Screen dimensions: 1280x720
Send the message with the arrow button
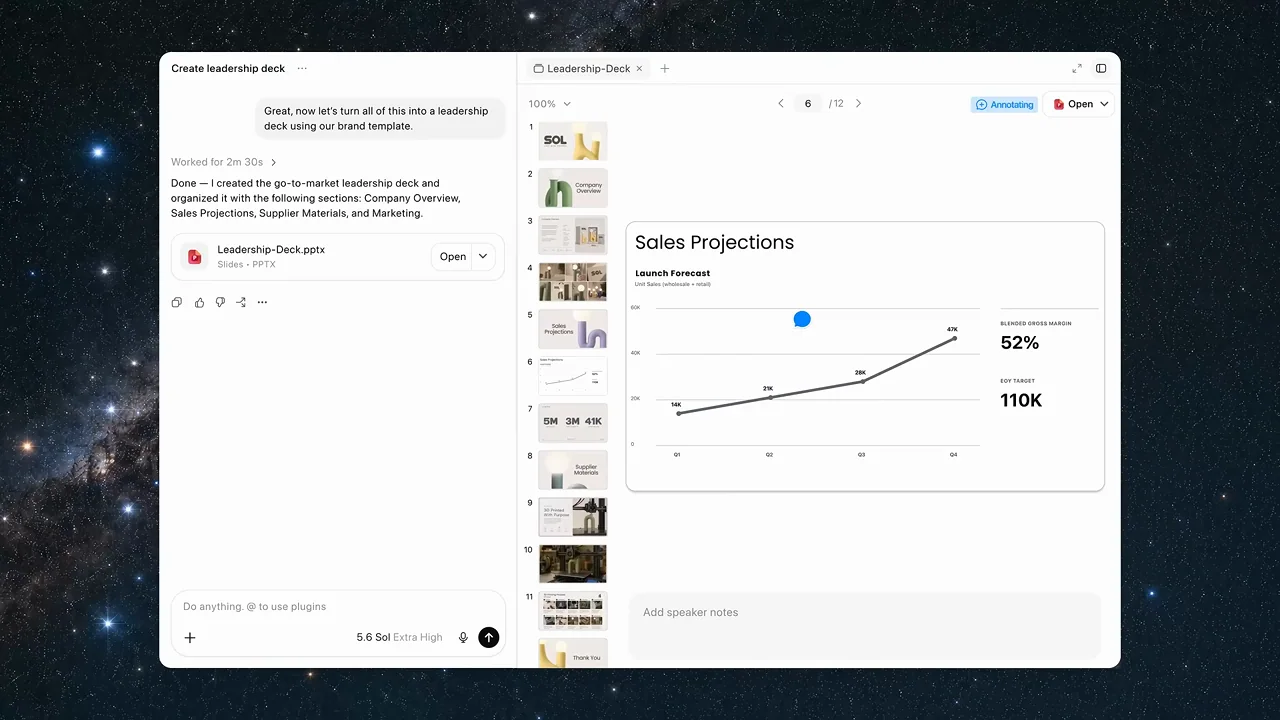point(488,637)
